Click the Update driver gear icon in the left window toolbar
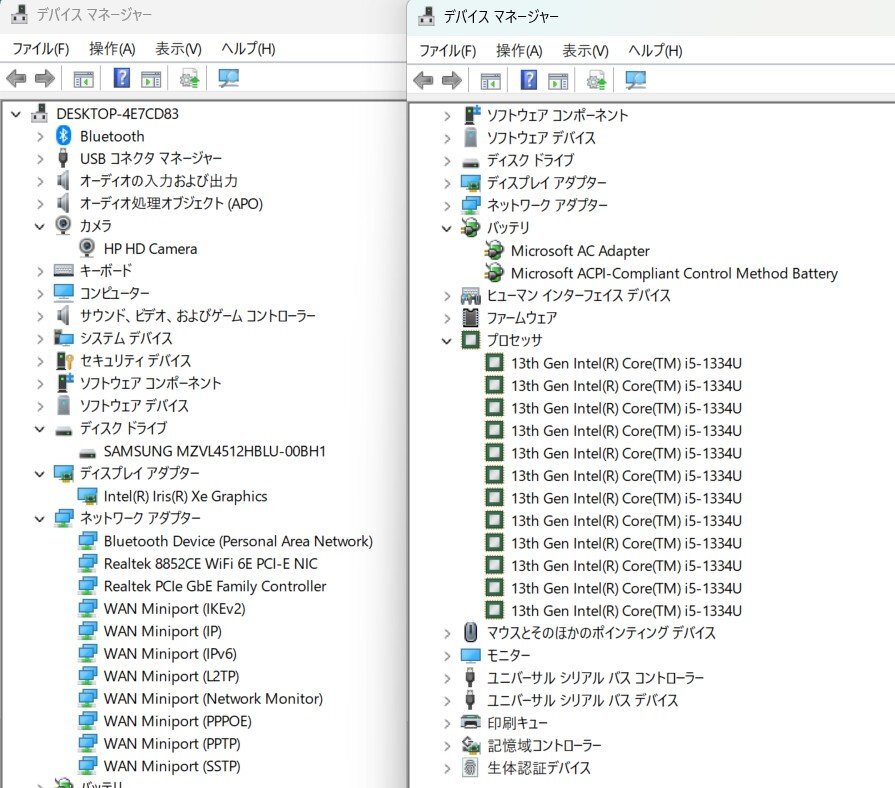 pos(190,78)
